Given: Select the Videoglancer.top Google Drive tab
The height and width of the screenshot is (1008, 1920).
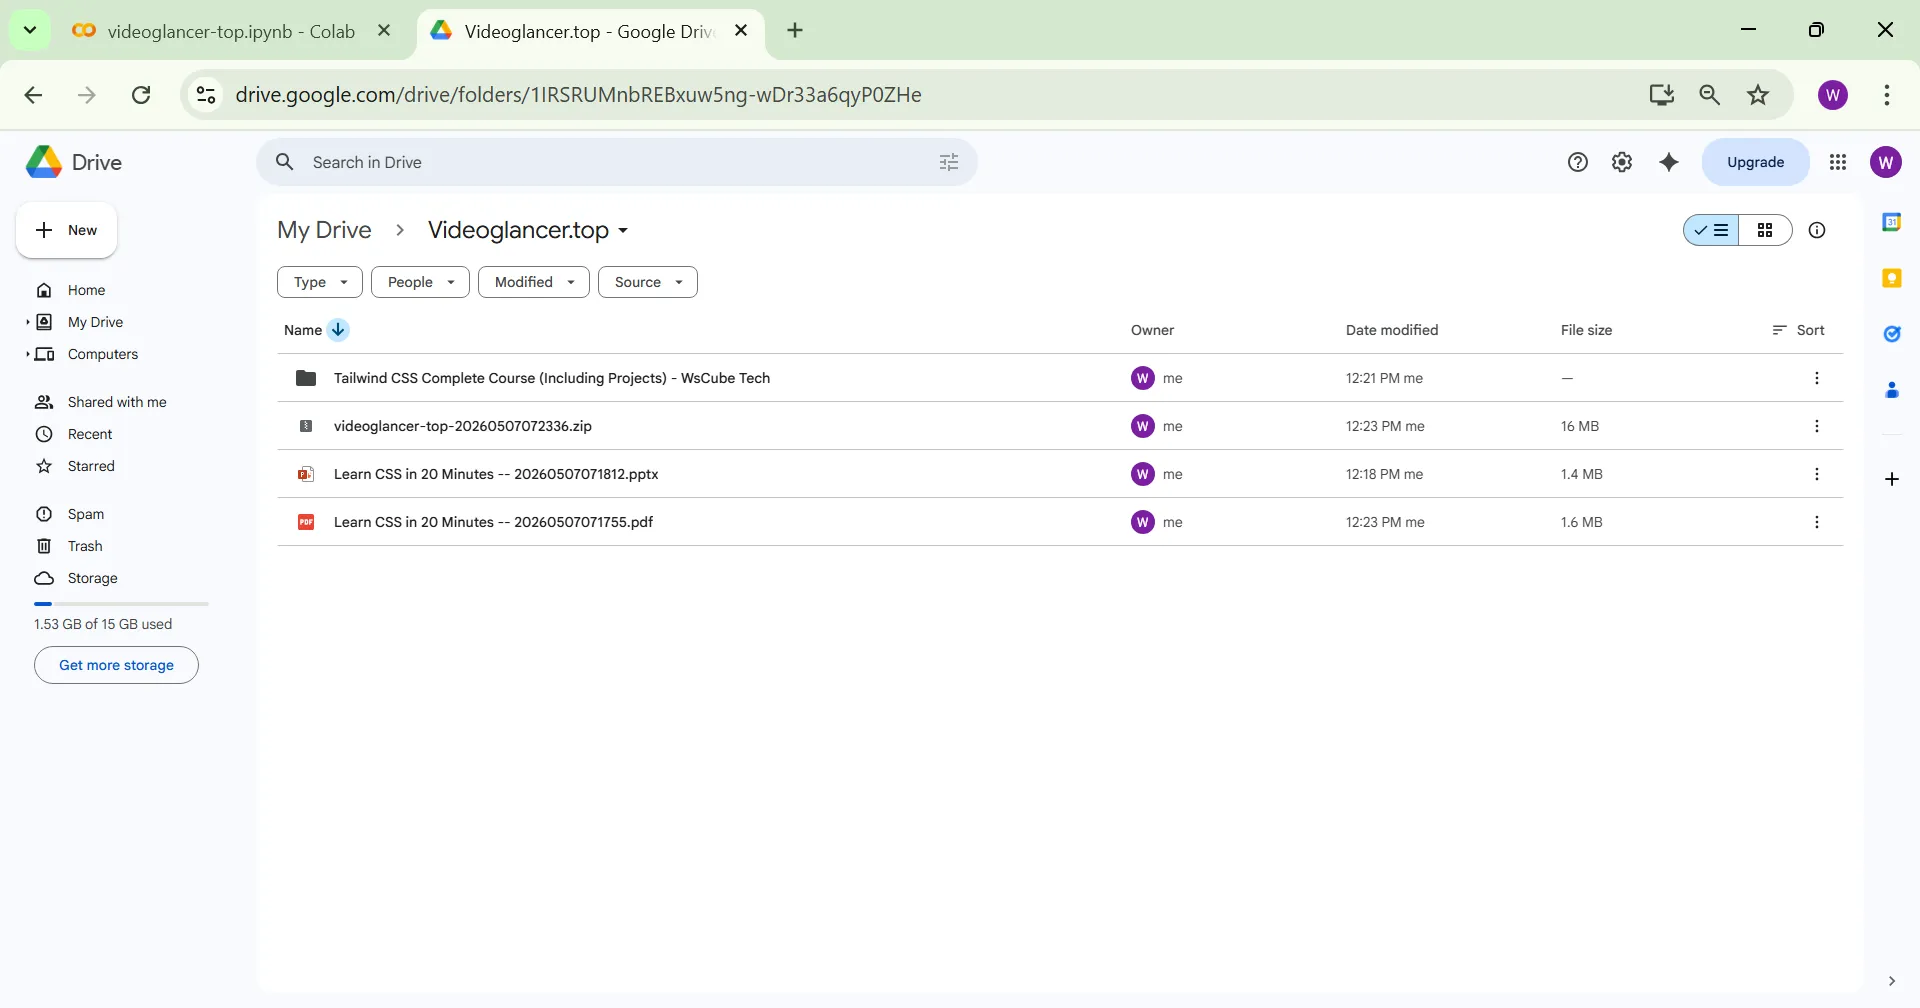Looking at the screenshot, I should [590, 31].
